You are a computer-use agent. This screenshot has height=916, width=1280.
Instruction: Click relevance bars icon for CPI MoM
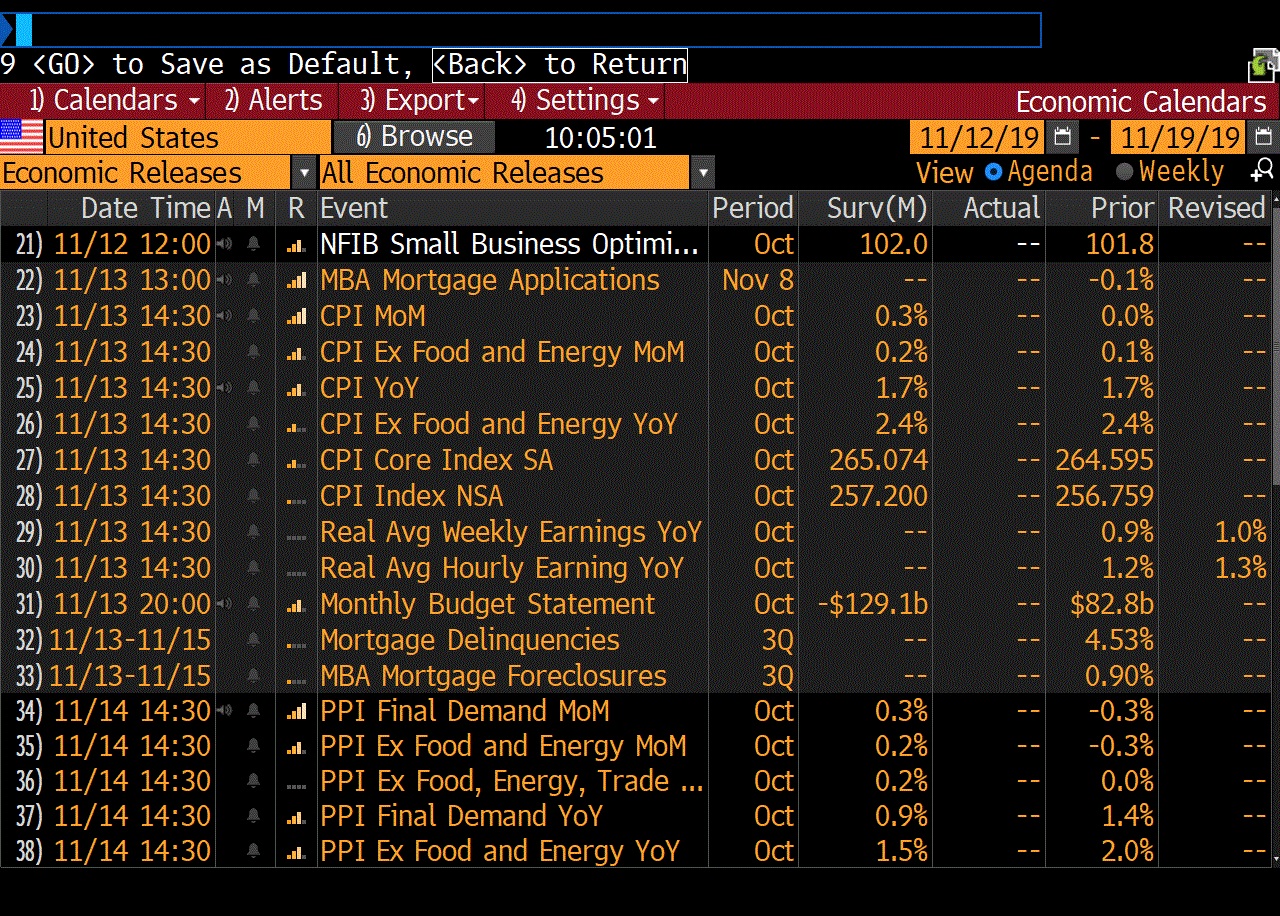coord(296,316)
